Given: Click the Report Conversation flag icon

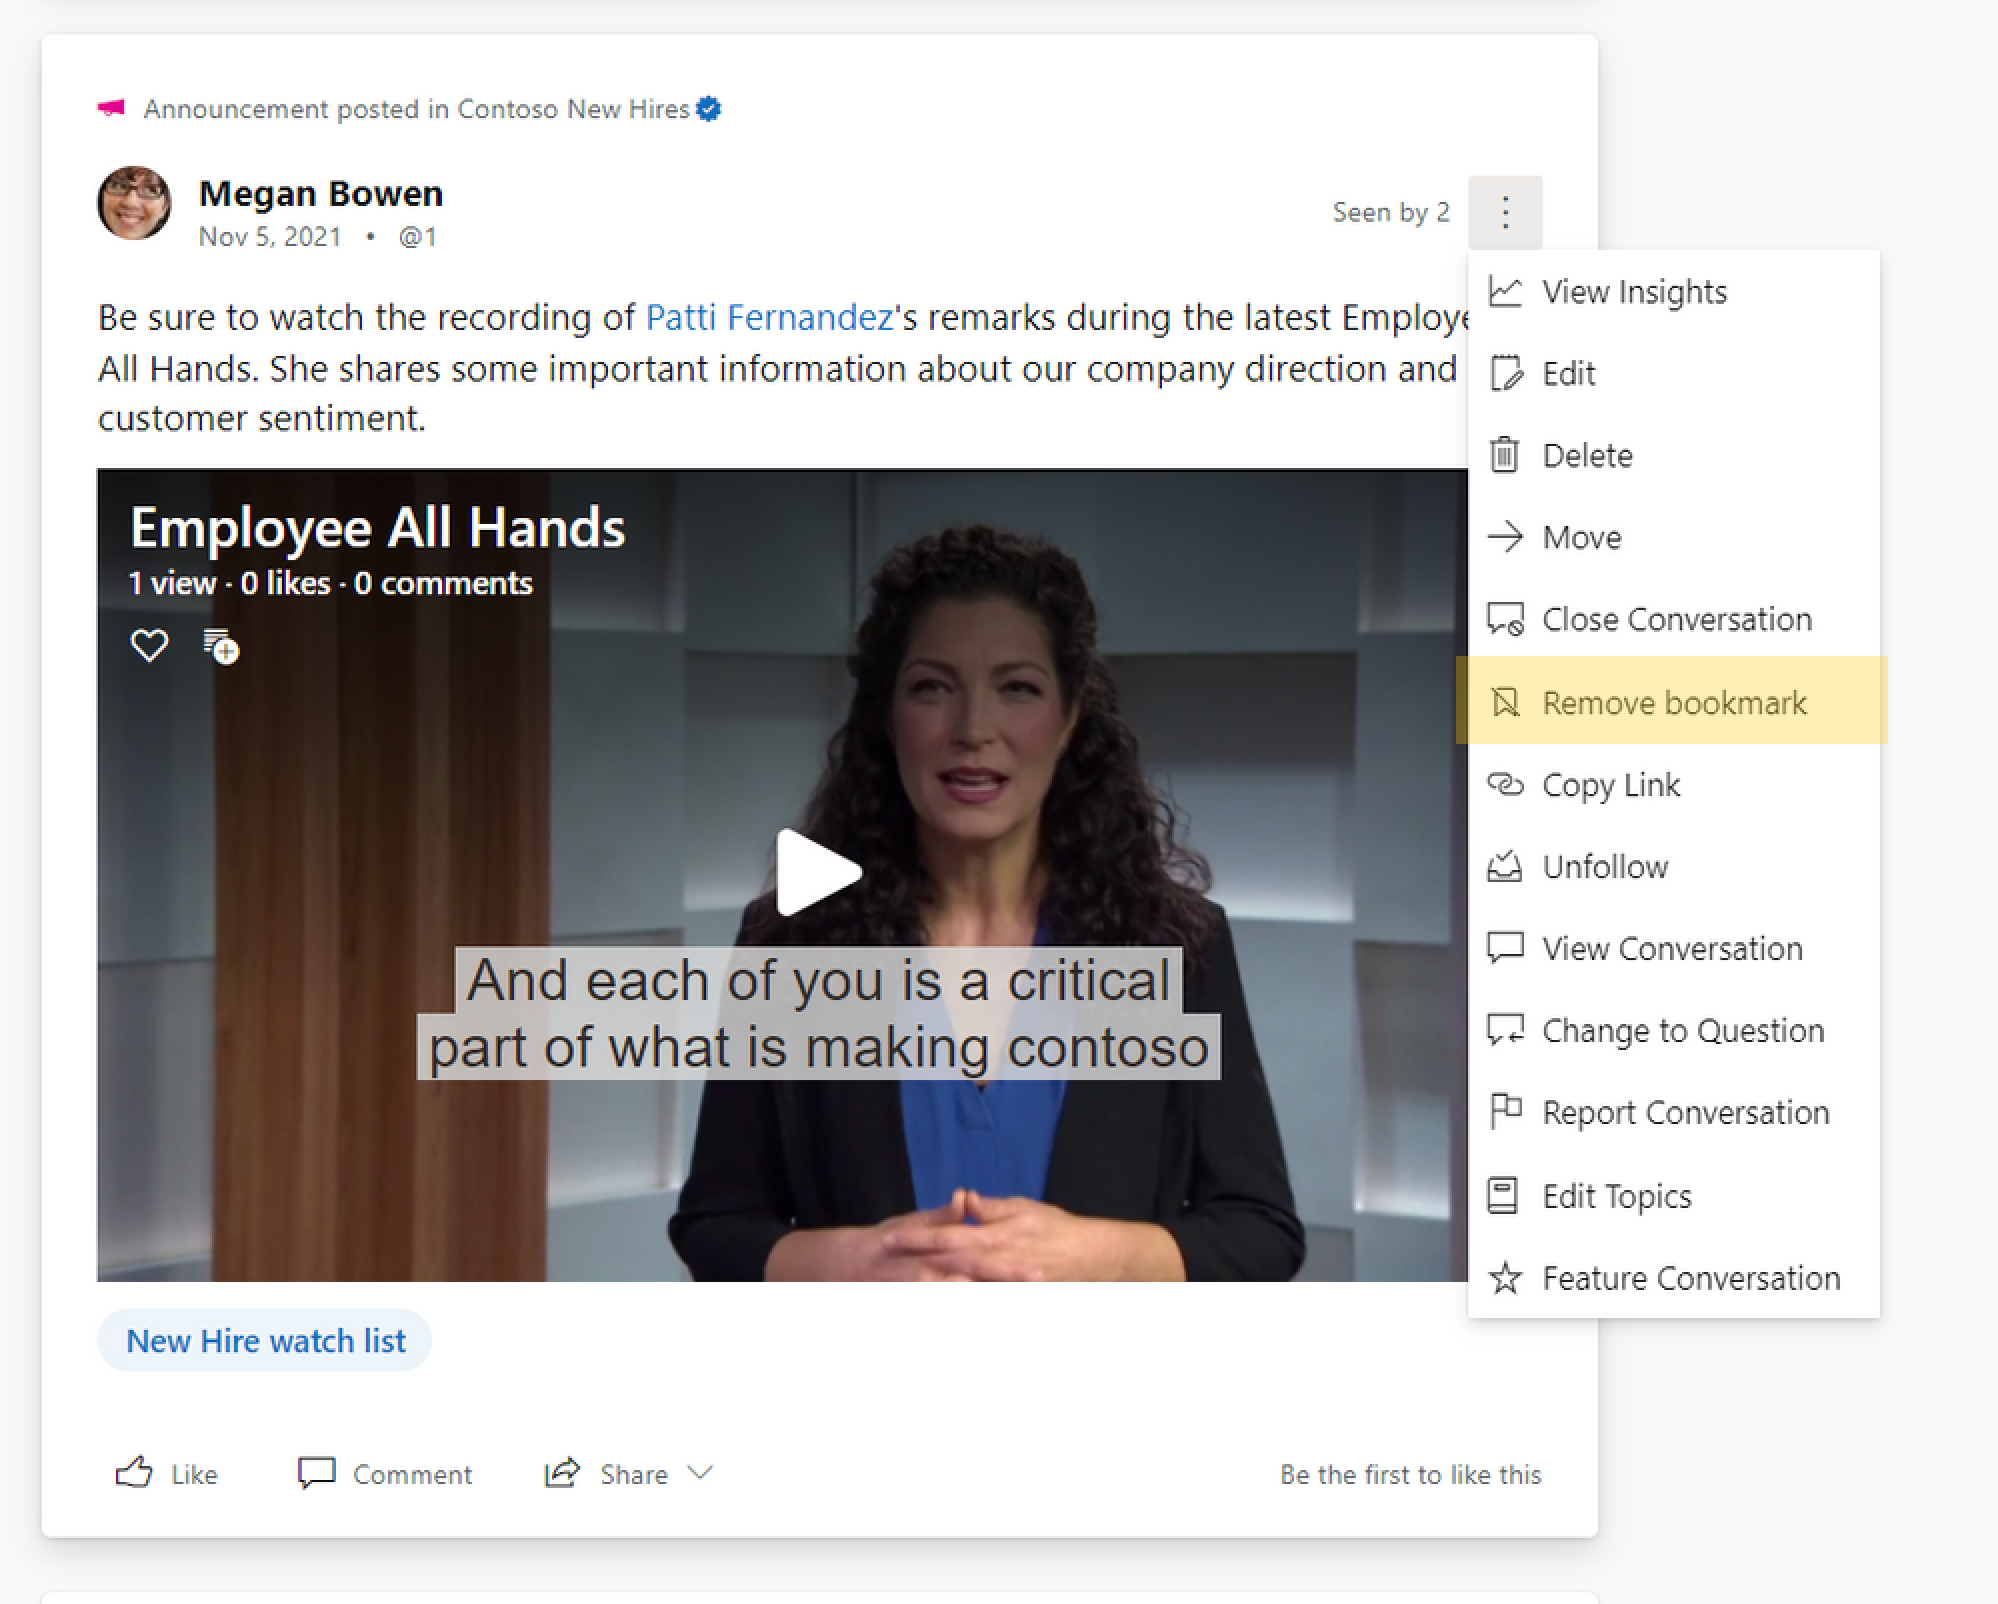Looking at the screenshot, I should click(x=1505, y=1112).
